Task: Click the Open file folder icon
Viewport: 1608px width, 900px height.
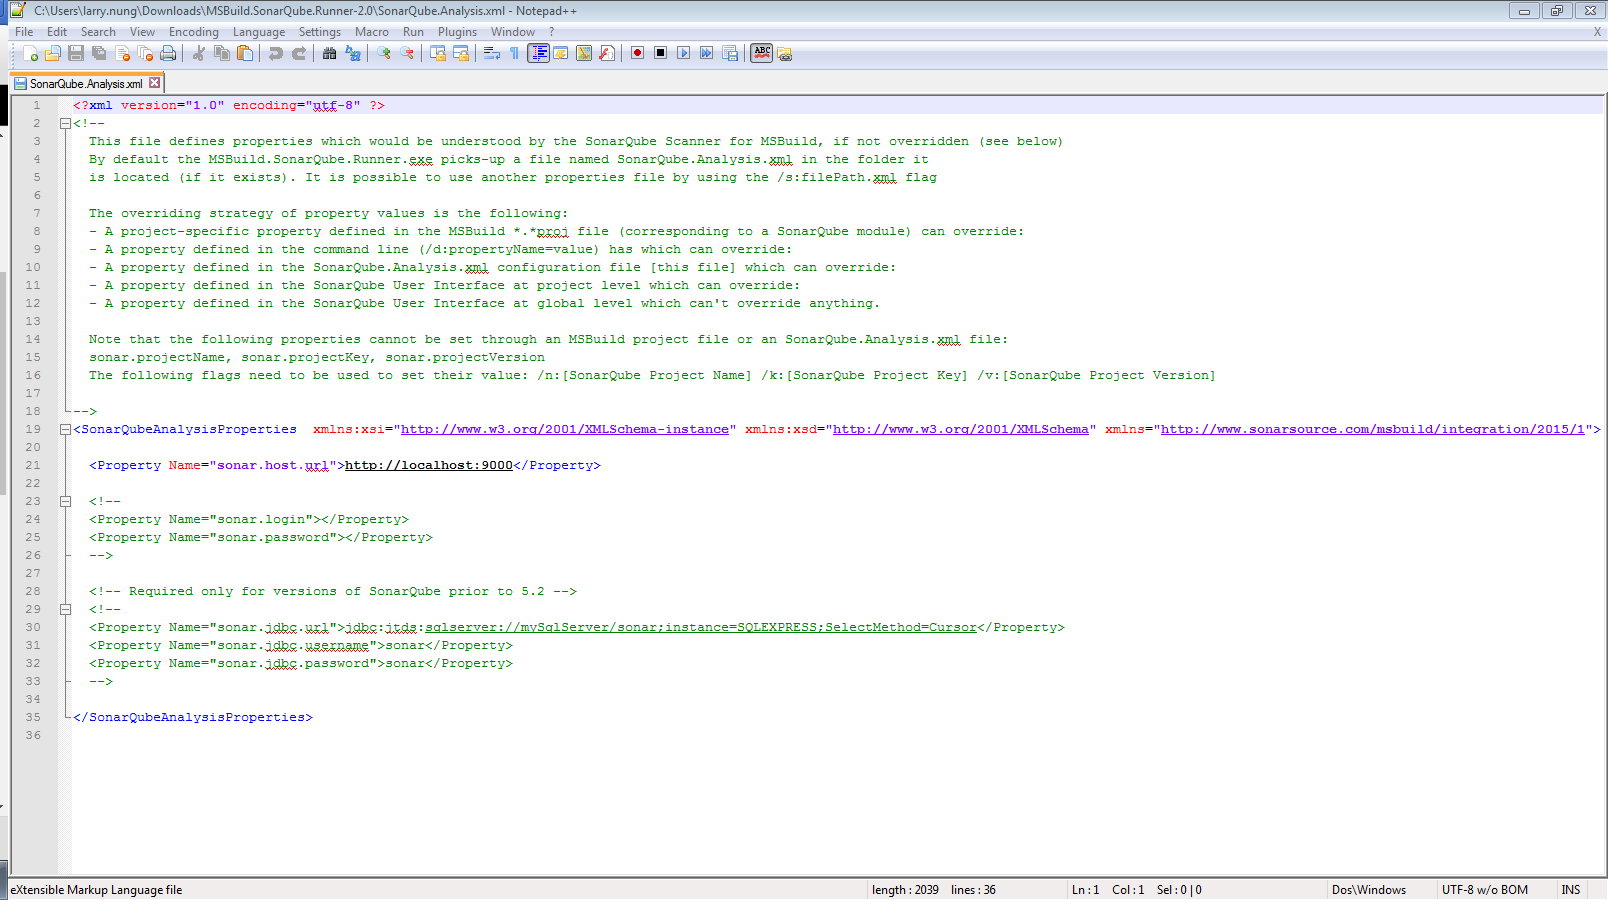Action: (x=53, y=53)
